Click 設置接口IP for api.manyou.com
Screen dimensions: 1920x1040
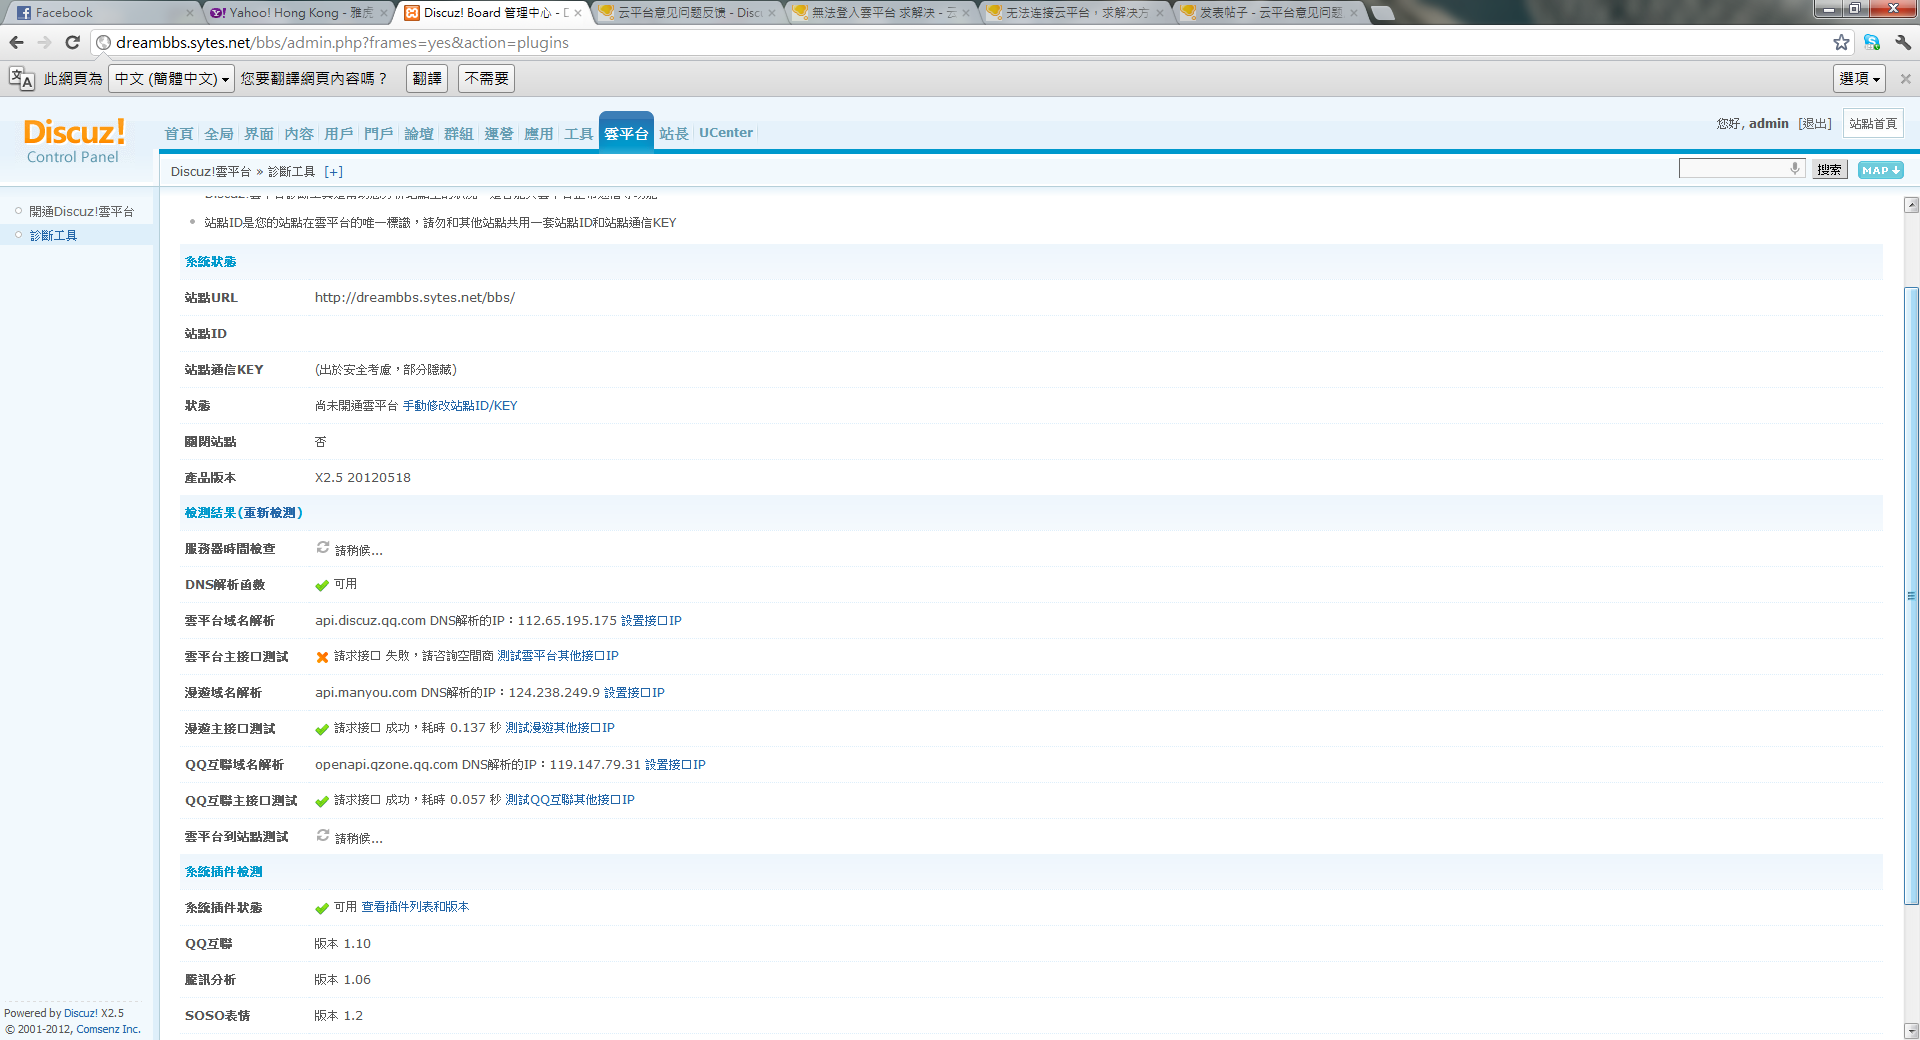point(634,692)
